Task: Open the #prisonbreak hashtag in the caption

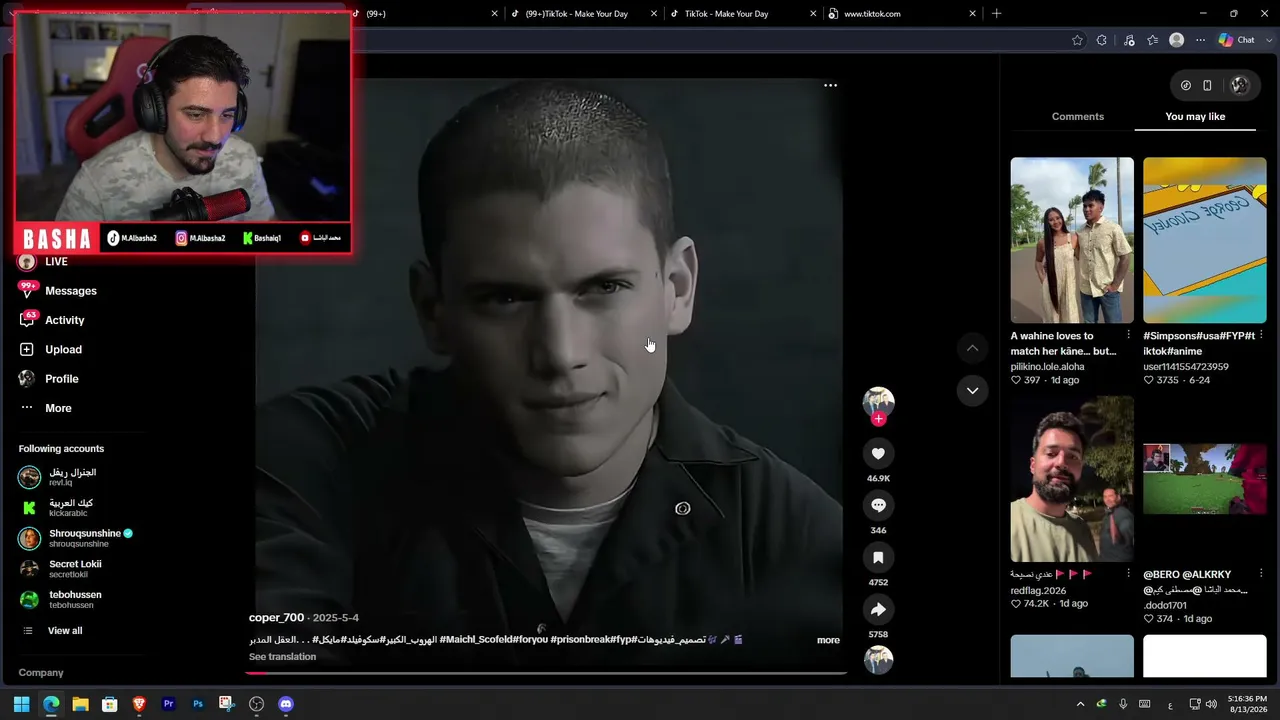Action: tap(582, 640)
